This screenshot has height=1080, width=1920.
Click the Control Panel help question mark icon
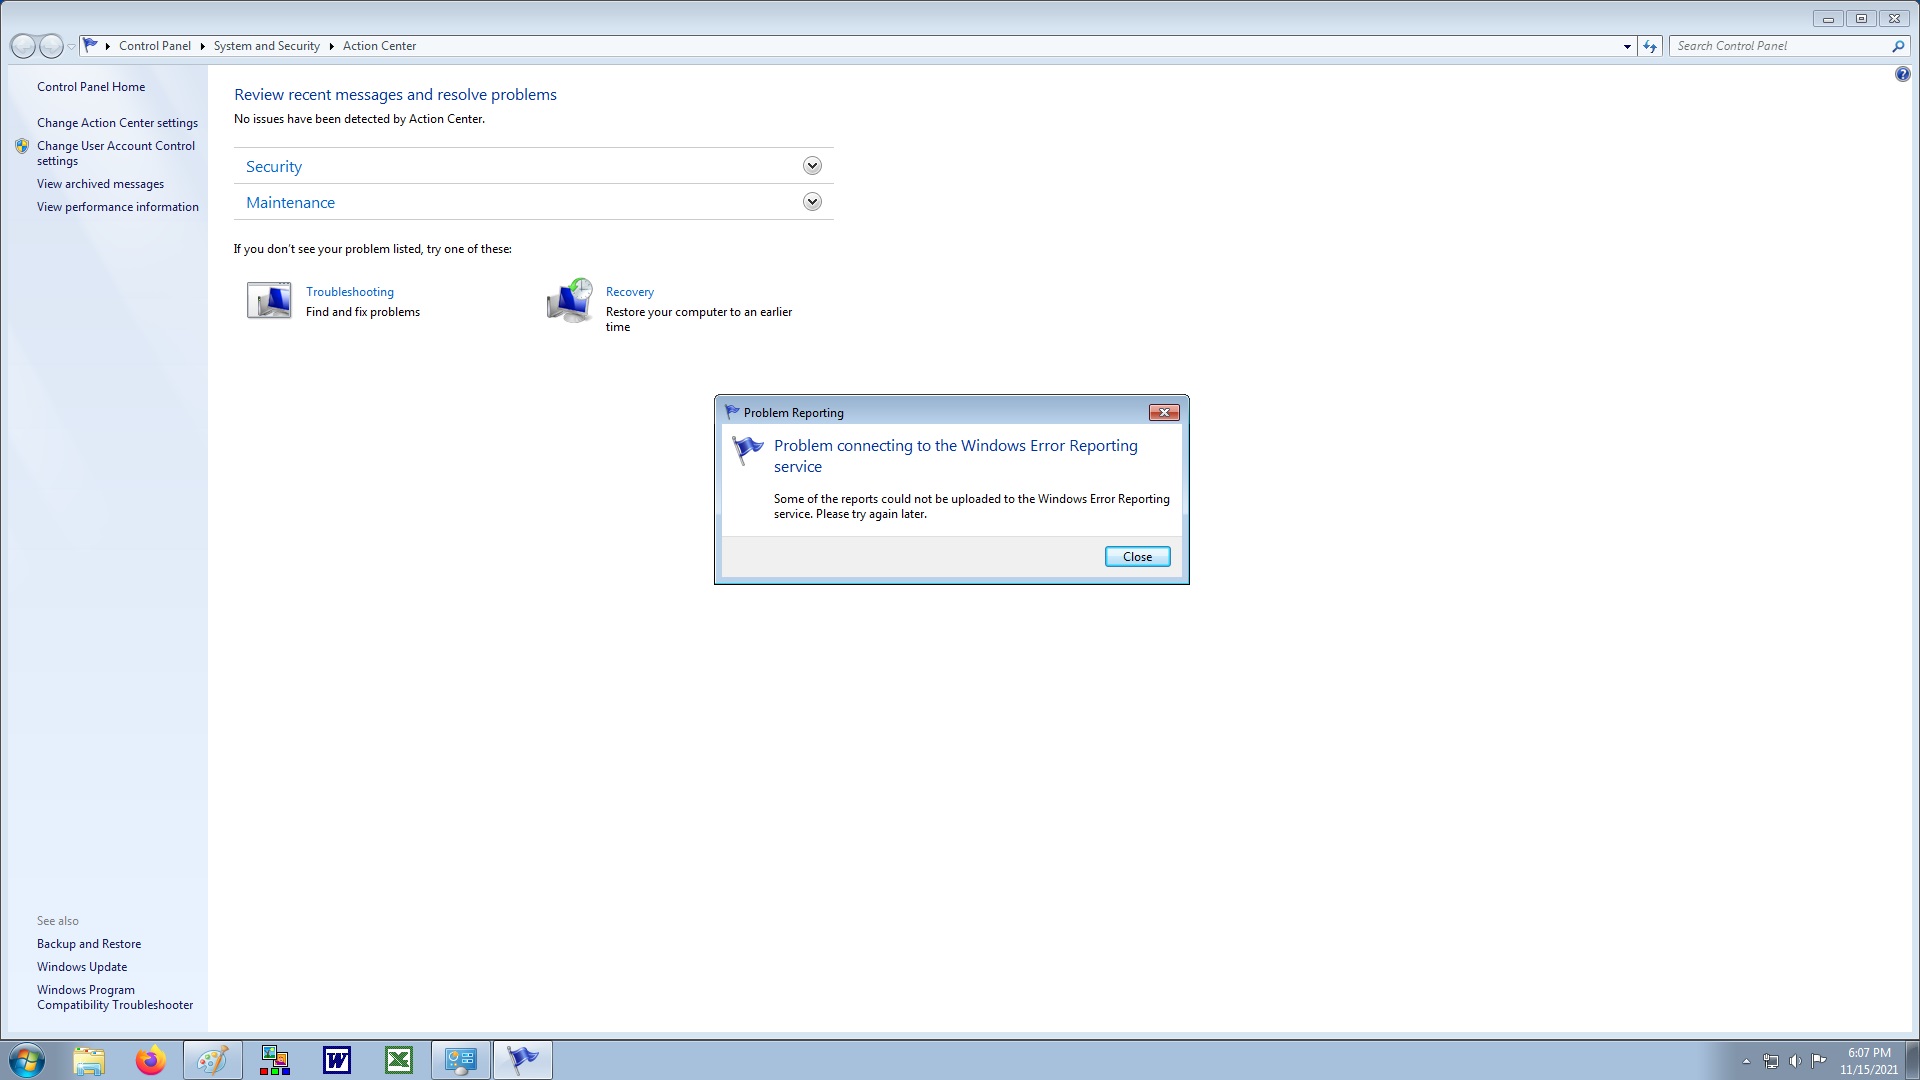point(1902,74)
